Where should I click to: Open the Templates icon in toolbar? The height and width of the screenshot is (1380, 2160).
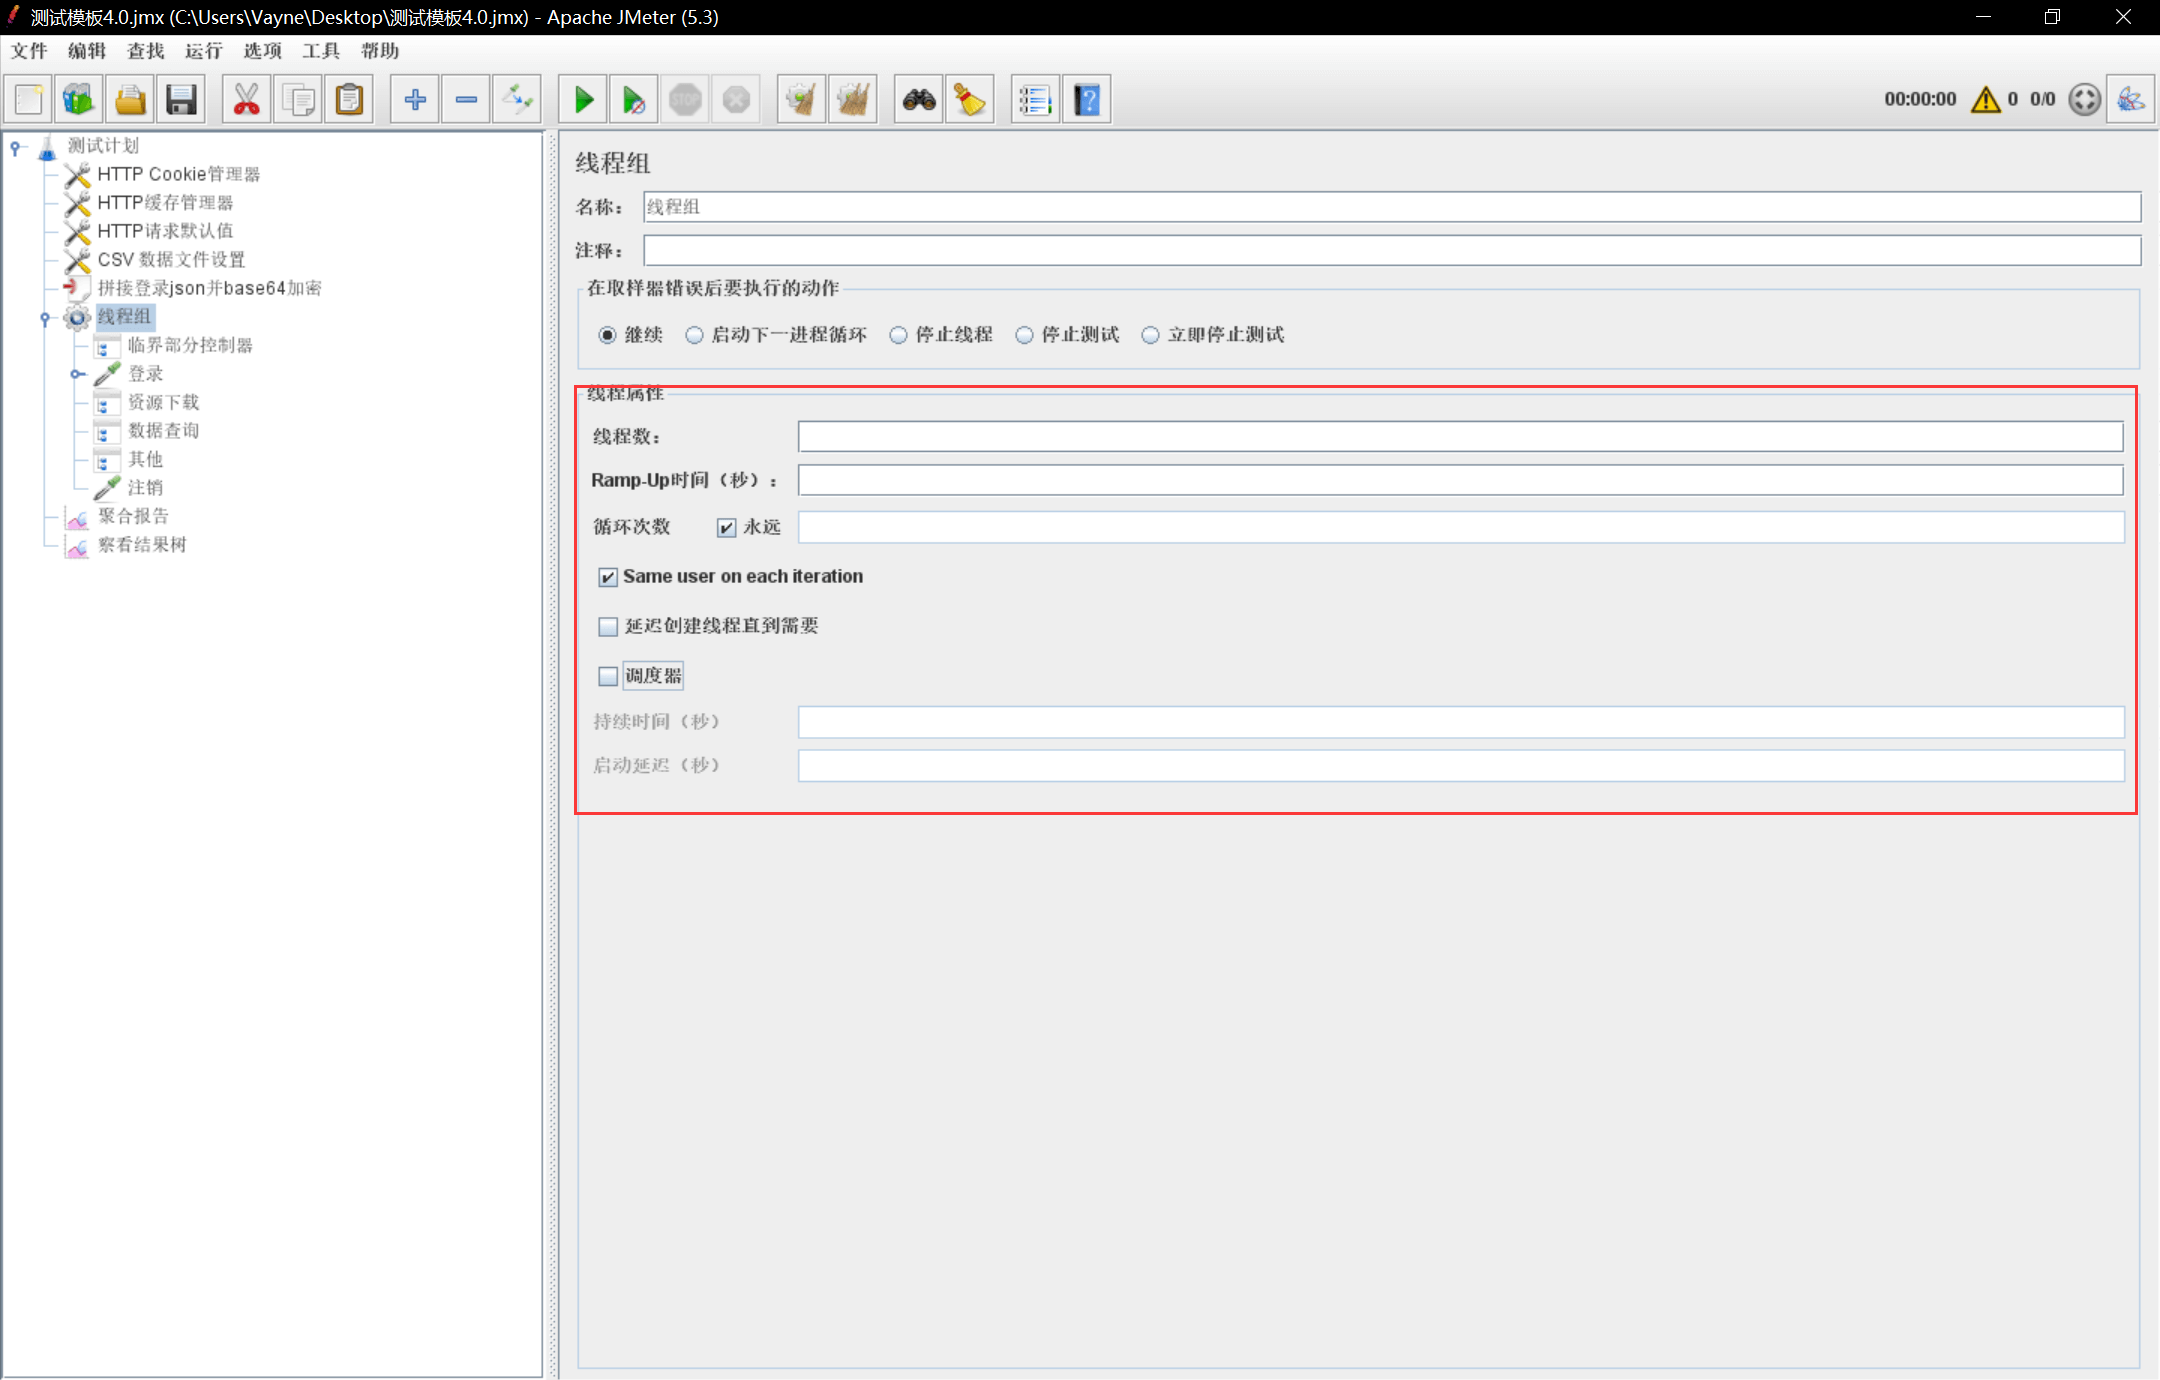79,99
